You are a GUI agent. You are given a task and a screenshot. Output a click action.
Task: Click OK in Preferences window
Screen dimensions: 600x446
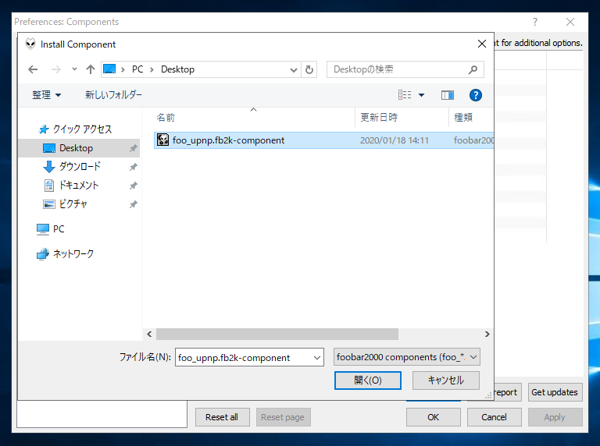coord(433,417)
